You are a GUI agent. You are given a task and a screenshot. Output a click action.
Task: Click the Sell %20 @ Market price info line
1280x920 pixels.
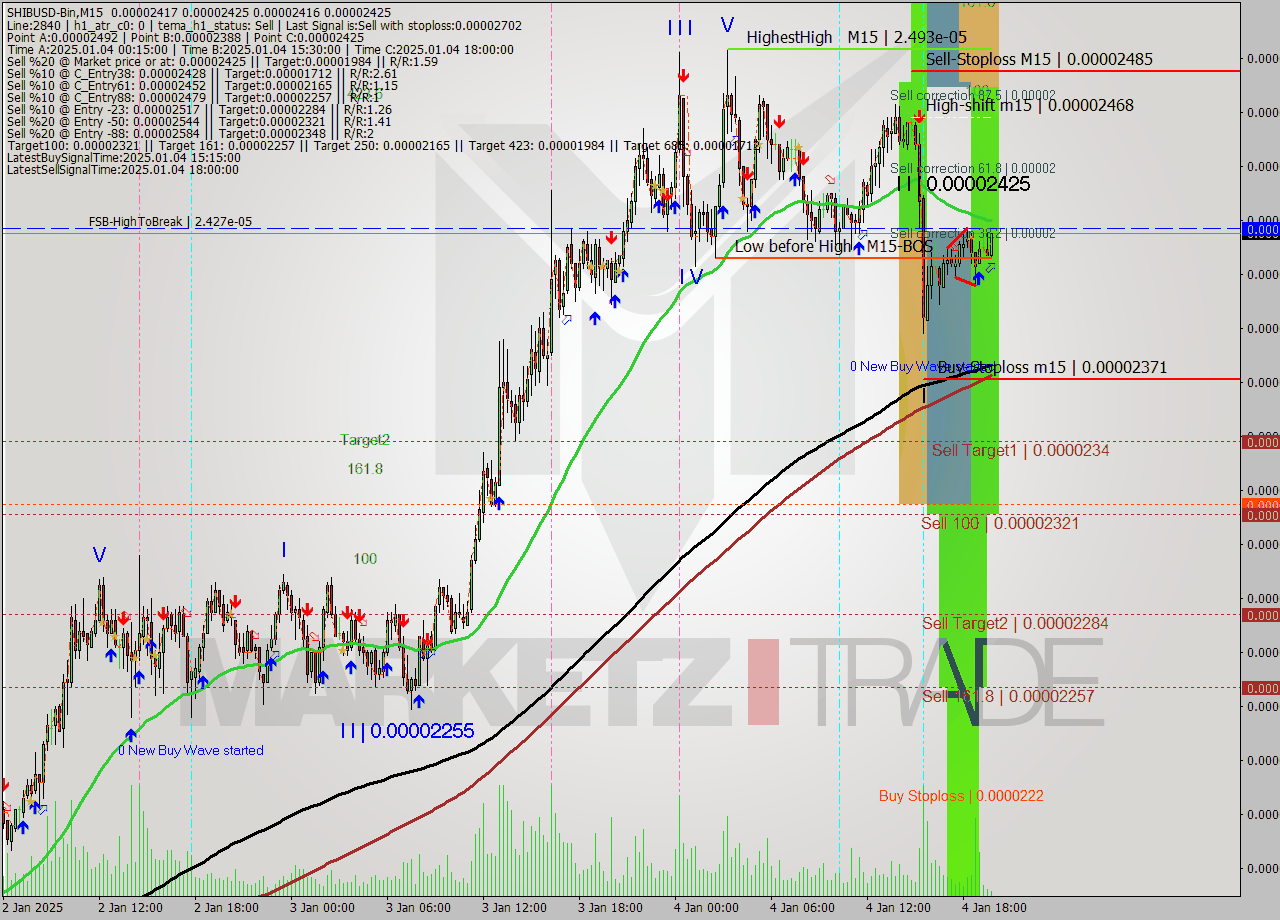[222, 61]
